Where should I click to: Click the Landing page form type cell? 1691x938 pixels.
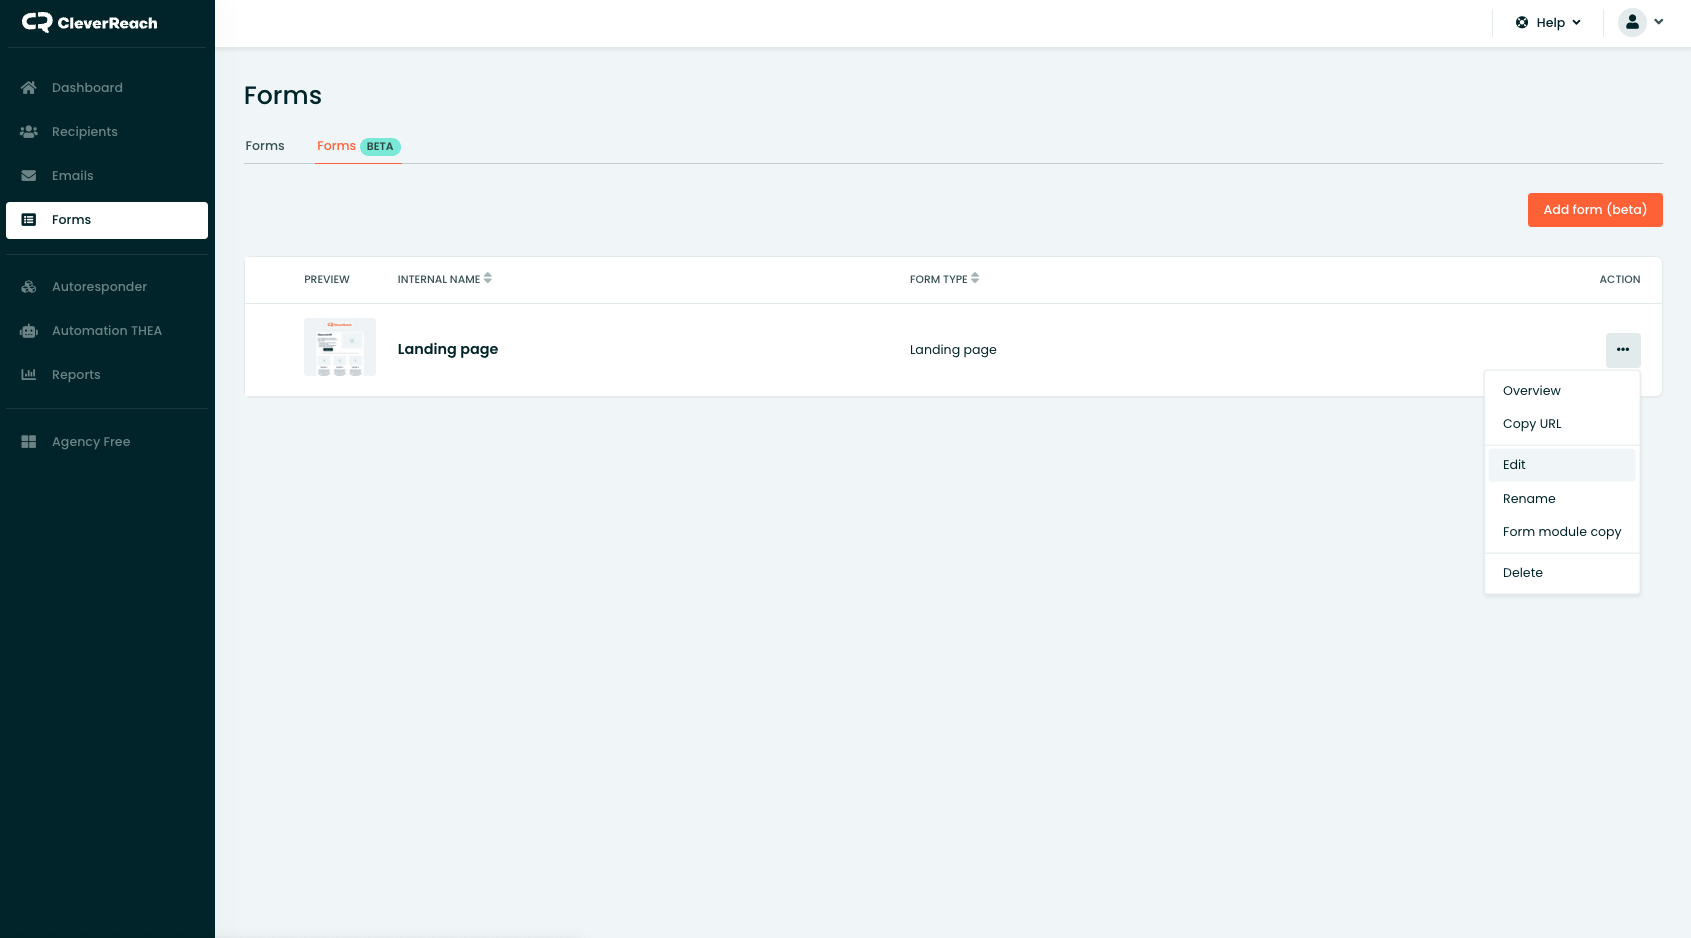[953, 350]
